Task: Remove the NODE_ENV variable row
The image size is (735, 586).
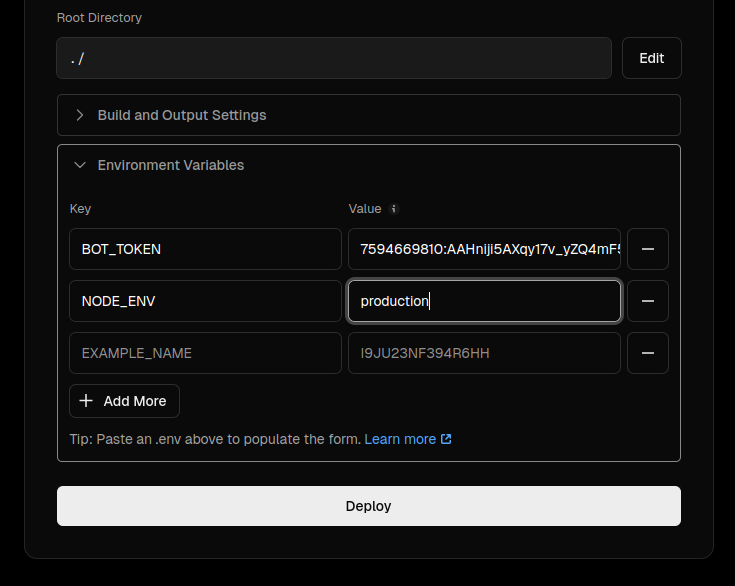Action: [x=648, y=301]
